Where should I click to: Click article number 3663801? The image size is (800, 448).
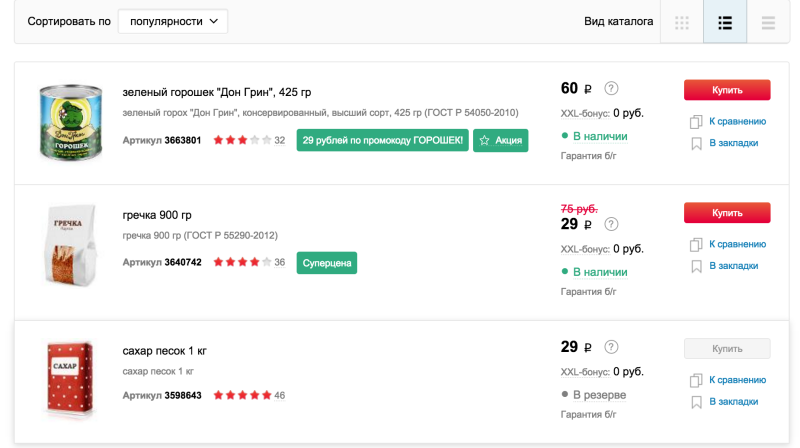pos(183,140)
